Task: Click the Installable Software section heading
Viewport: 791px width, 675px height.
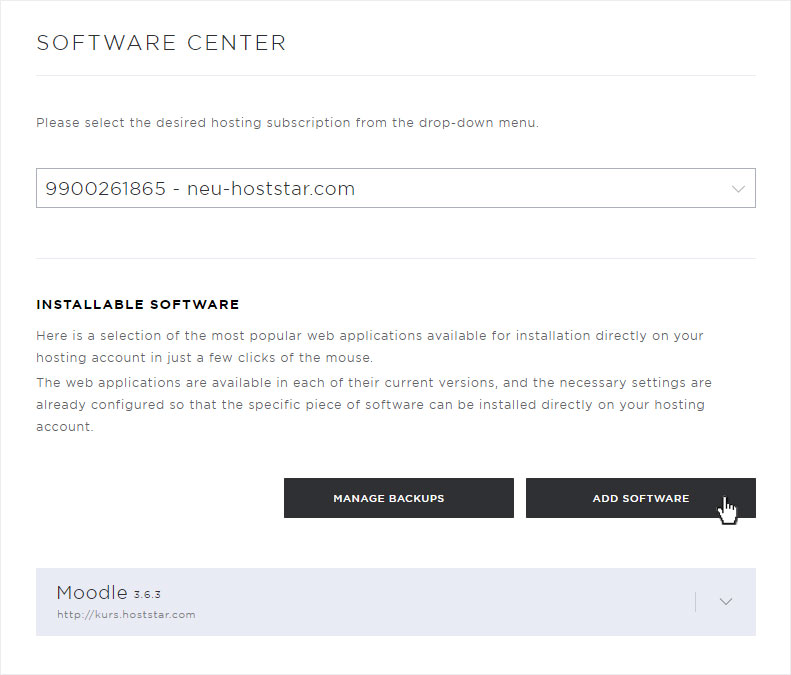Action: click(x=138, y=304)
